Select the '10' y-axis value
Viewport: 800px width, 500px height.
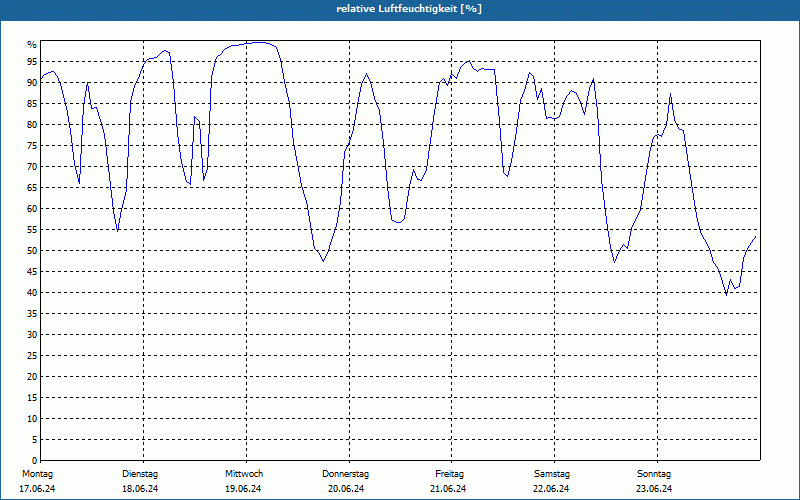pyautogui.click(x=32, y=418)
